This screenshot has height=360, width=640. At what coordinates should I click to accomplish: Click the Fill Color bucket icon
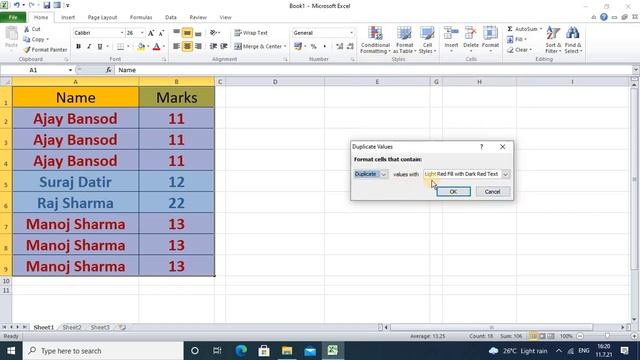point(141,47)
